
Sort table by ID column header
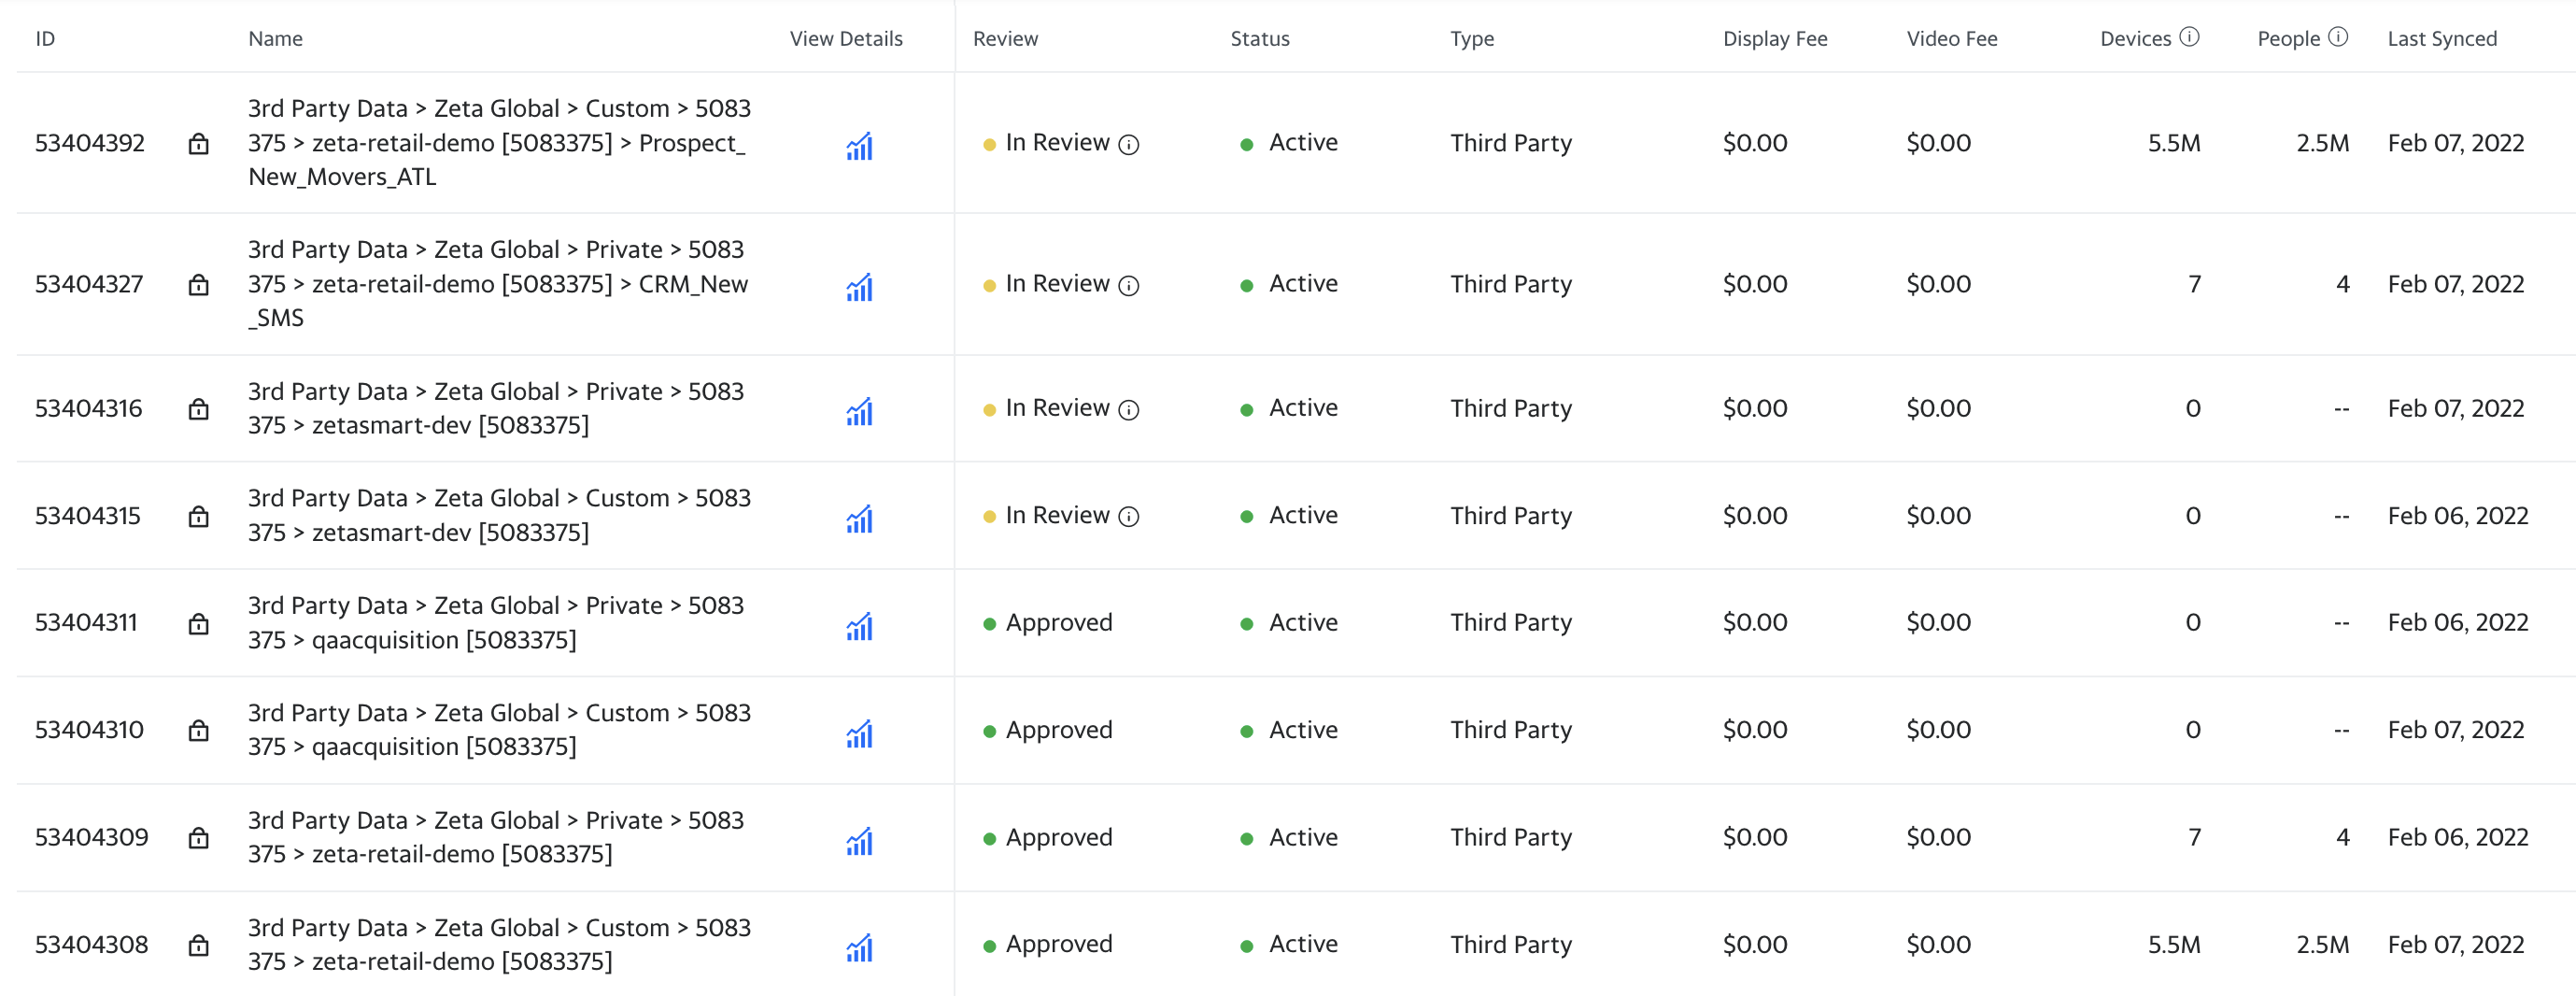(x=45, y=39)
